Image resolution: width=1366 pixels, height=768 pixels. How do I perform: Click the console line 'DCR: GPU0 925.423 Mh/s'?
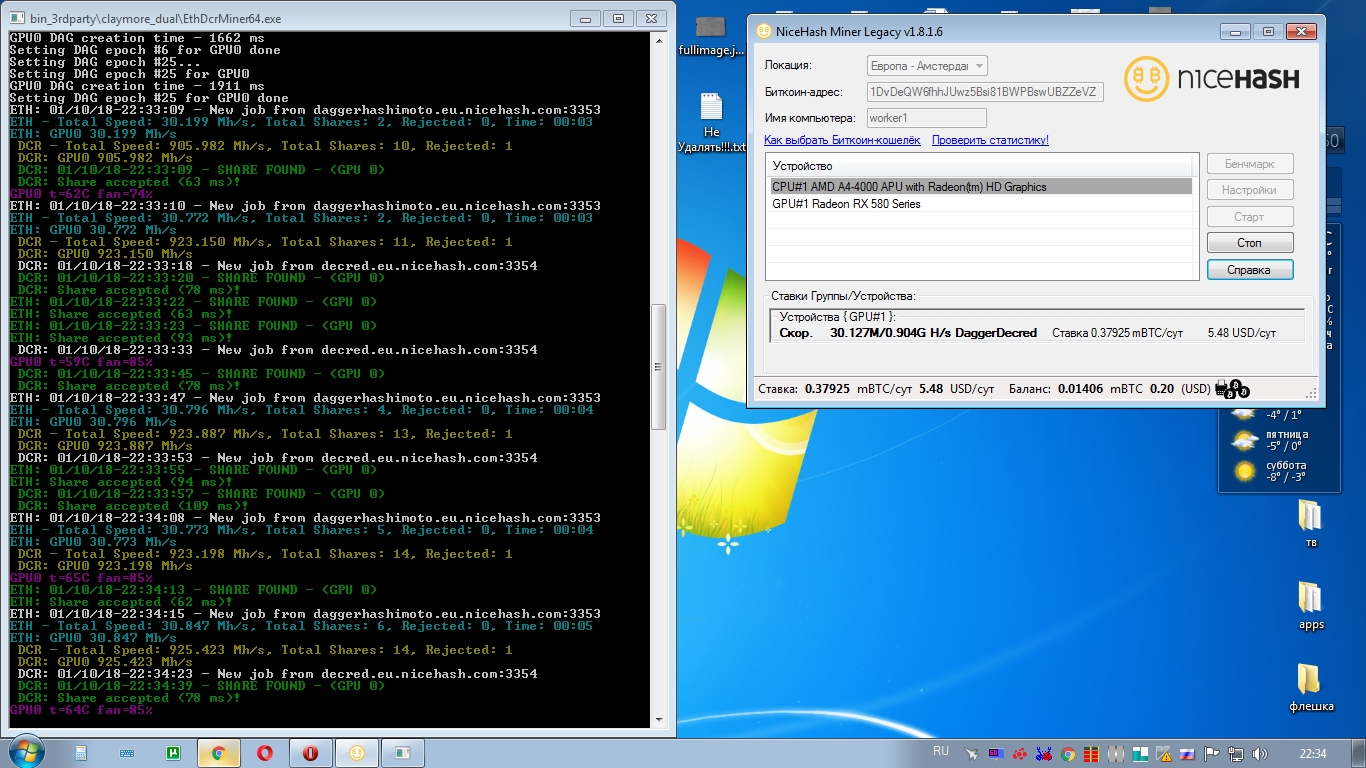[x=105, y=662]
